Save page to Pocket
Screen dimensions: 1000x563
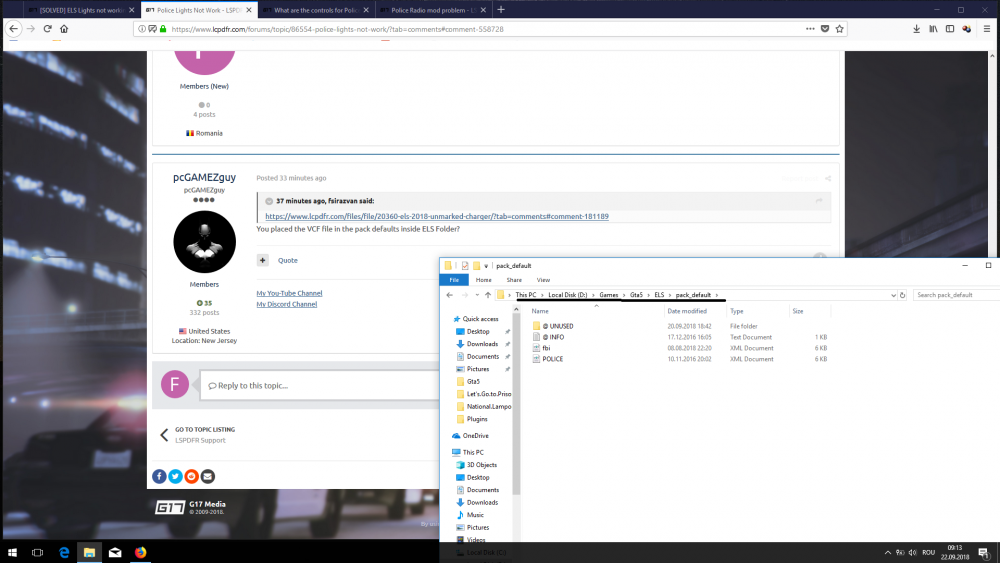[825, 29]
